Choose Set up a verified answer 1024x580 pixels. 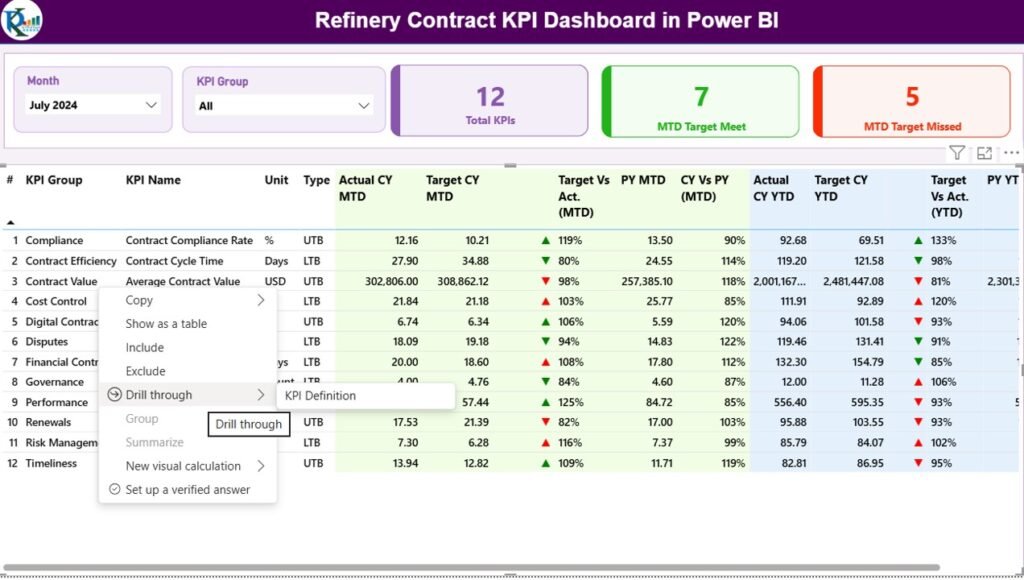pyautogui.click(x=187, y=489)
